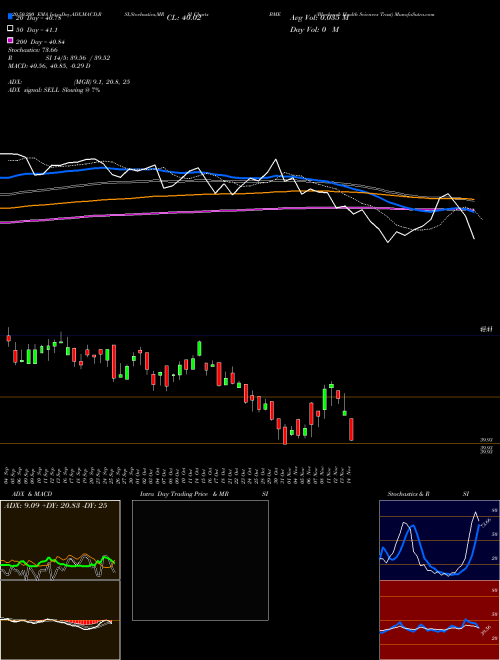500x660 pixels.
Task: Click the 'Stochastics: 73.66' reading
Action: click(x=33, y=50)
